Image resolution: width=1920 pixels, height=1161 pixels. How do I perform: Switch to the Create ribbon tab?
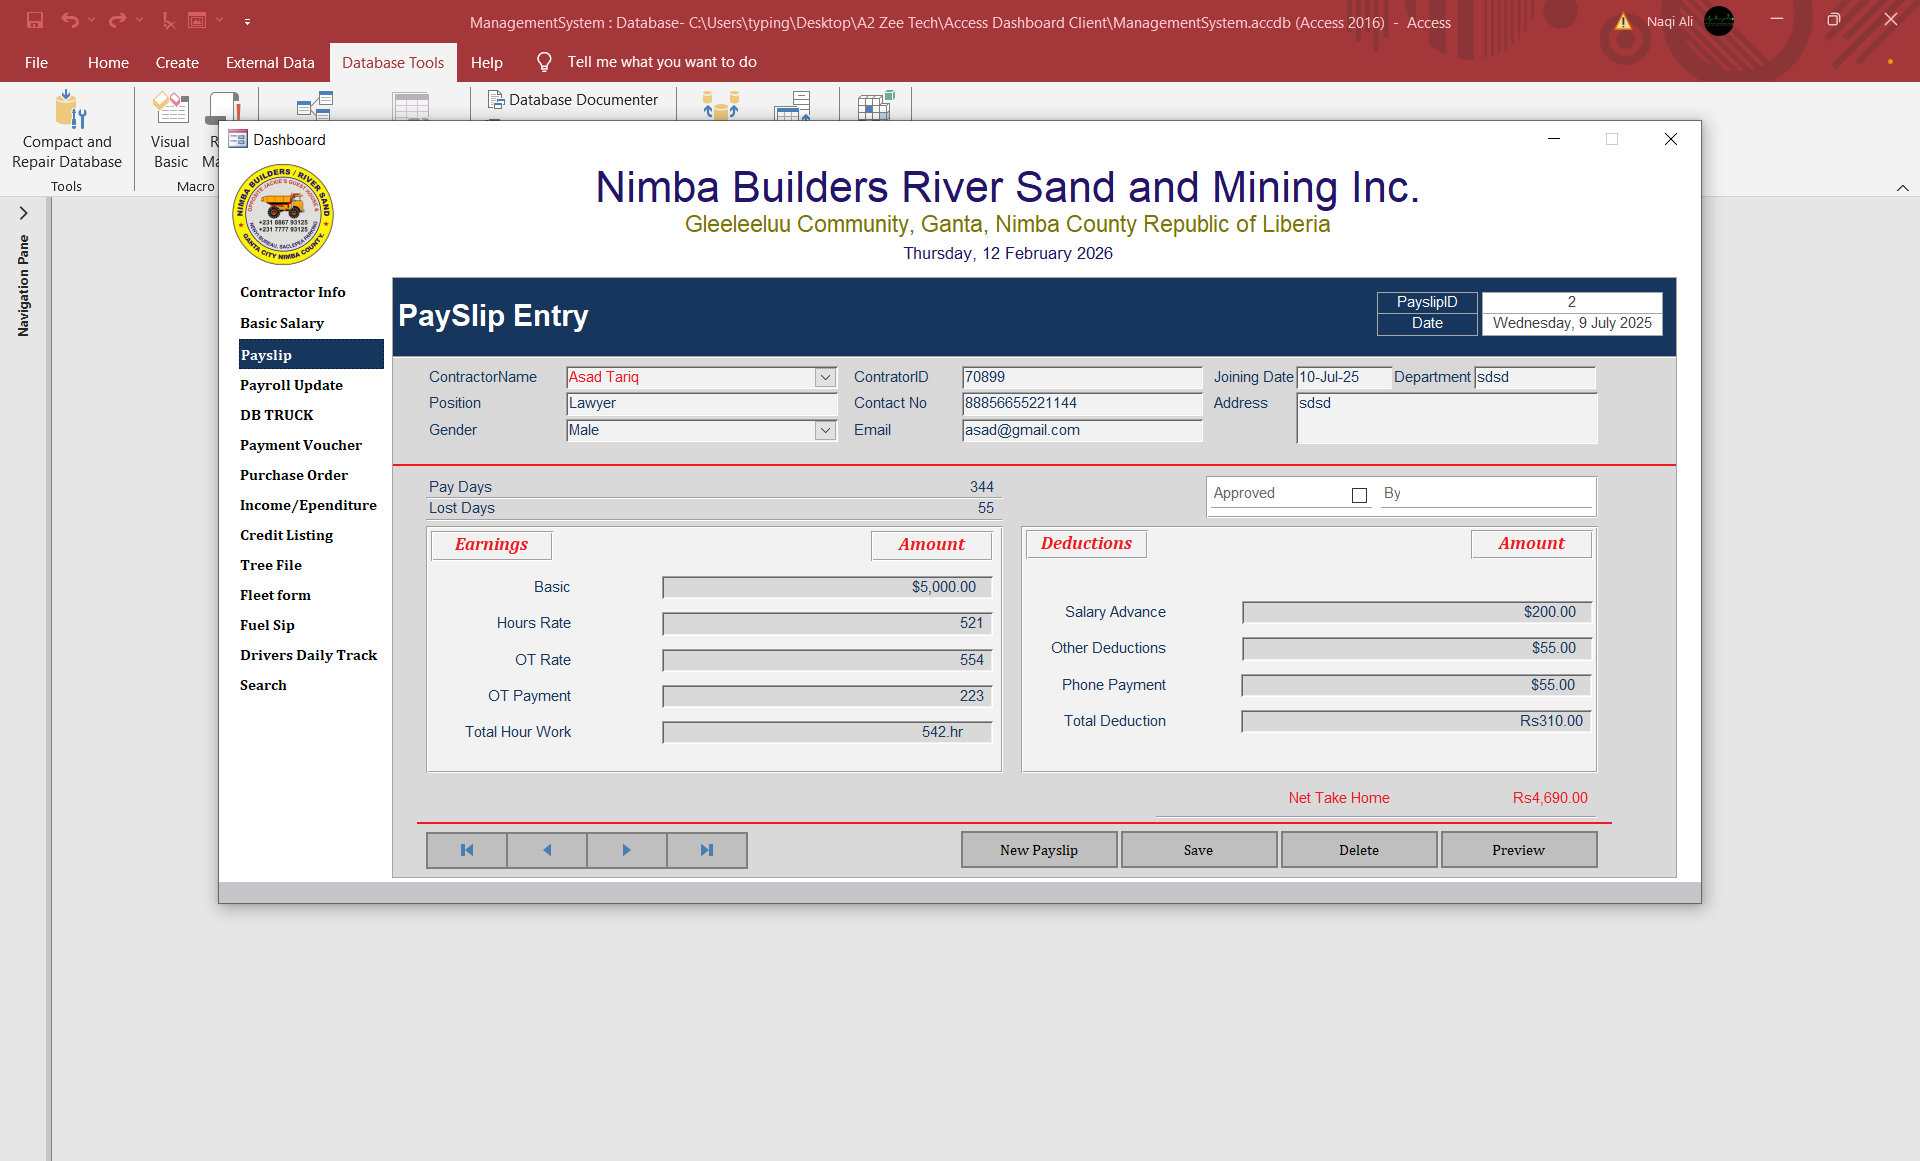[177, 62]
